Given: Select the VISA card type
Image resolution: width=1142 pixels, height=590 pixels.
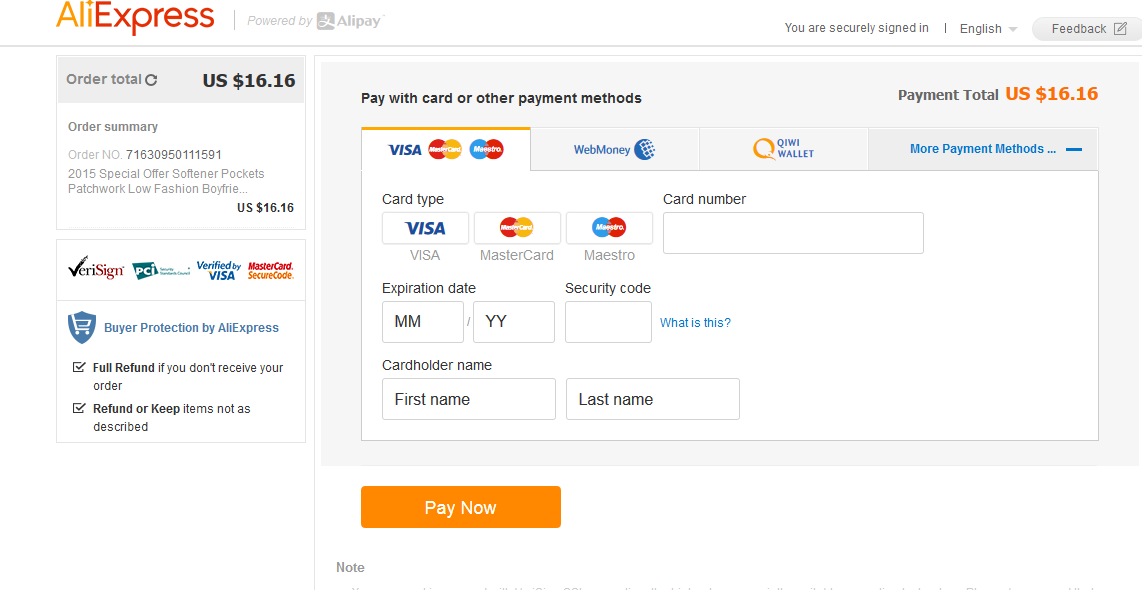Looking at the screenshot, I should click(x=425, y=229).
